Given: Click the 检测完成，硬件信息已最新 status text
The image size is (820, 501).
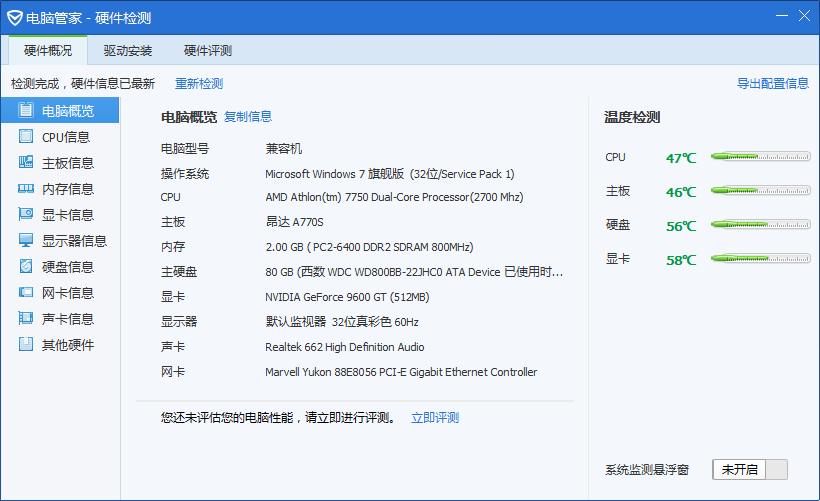Looking at the screenshot, I should click(x=83, y=84).
